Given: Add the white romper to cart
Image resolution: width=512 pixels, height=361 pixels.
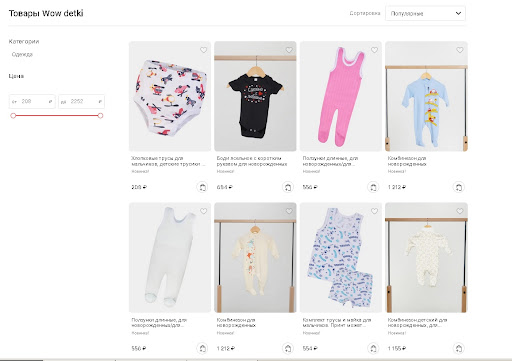Looking at the screenshot, I should 202,349.
